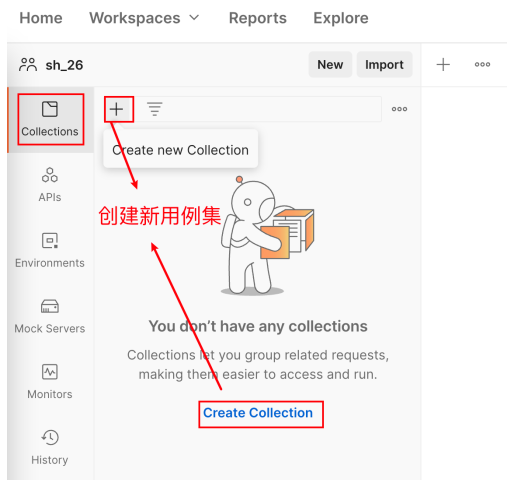
Task: Go to the Home menu item
Action: click(41, 18)
